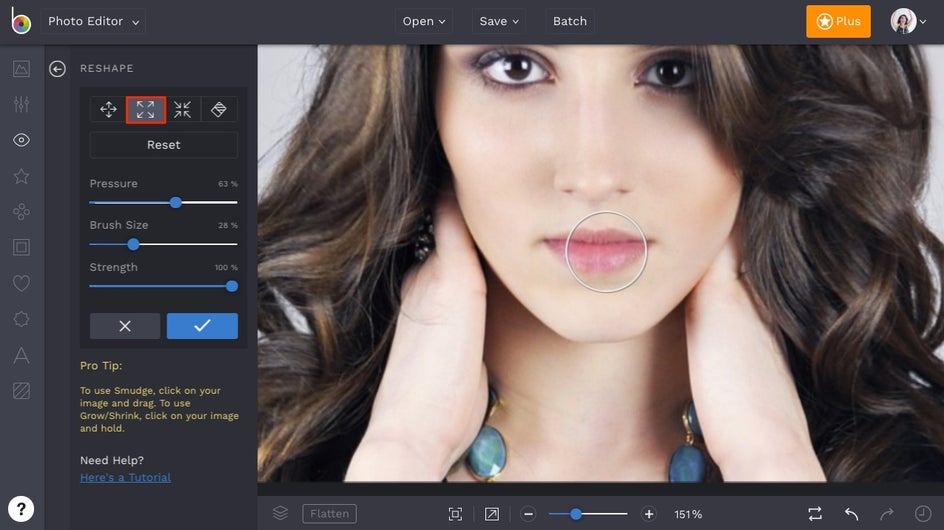Click the Batch menu button

pos(570,21)
